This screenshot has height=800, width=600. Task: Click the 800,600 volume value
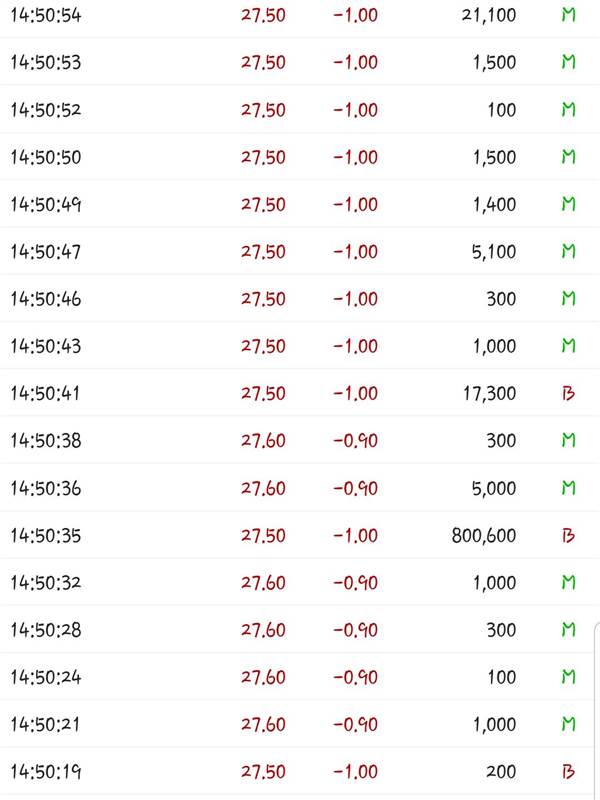click(484, 535)
